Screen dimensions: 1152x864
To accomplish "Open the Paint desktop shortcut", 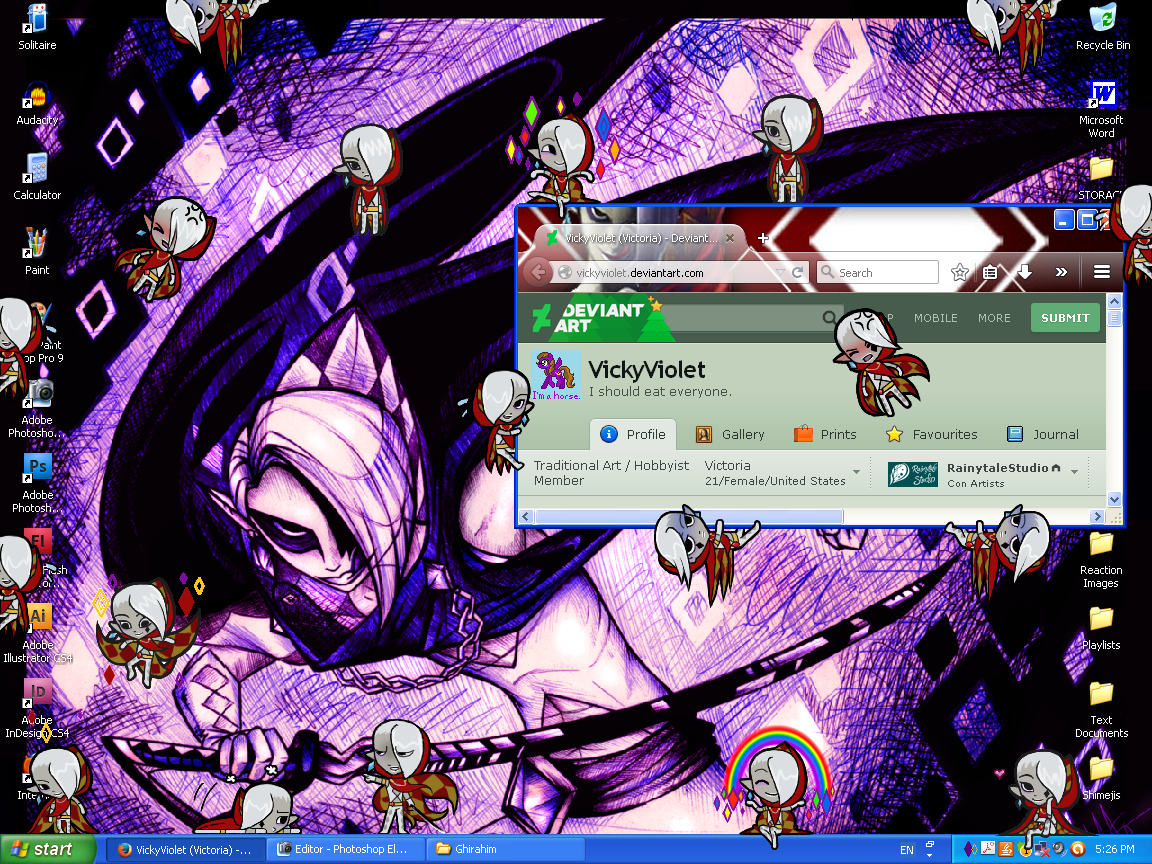I will pyautogui.click(x=37, y=251).
